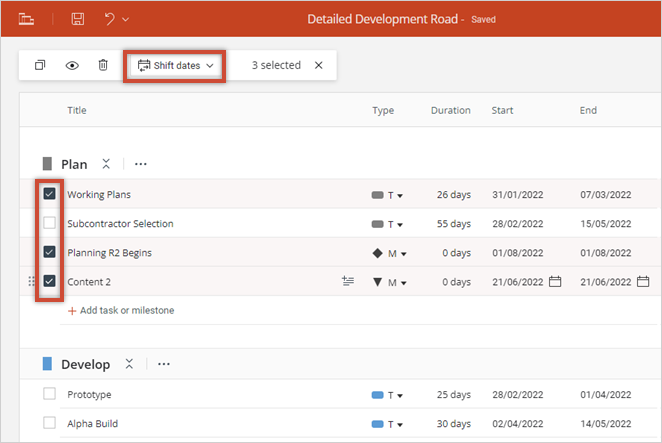Uncheck the Planning R2 Begins checkbox
662x443 pixels.
tap(49, 252)
